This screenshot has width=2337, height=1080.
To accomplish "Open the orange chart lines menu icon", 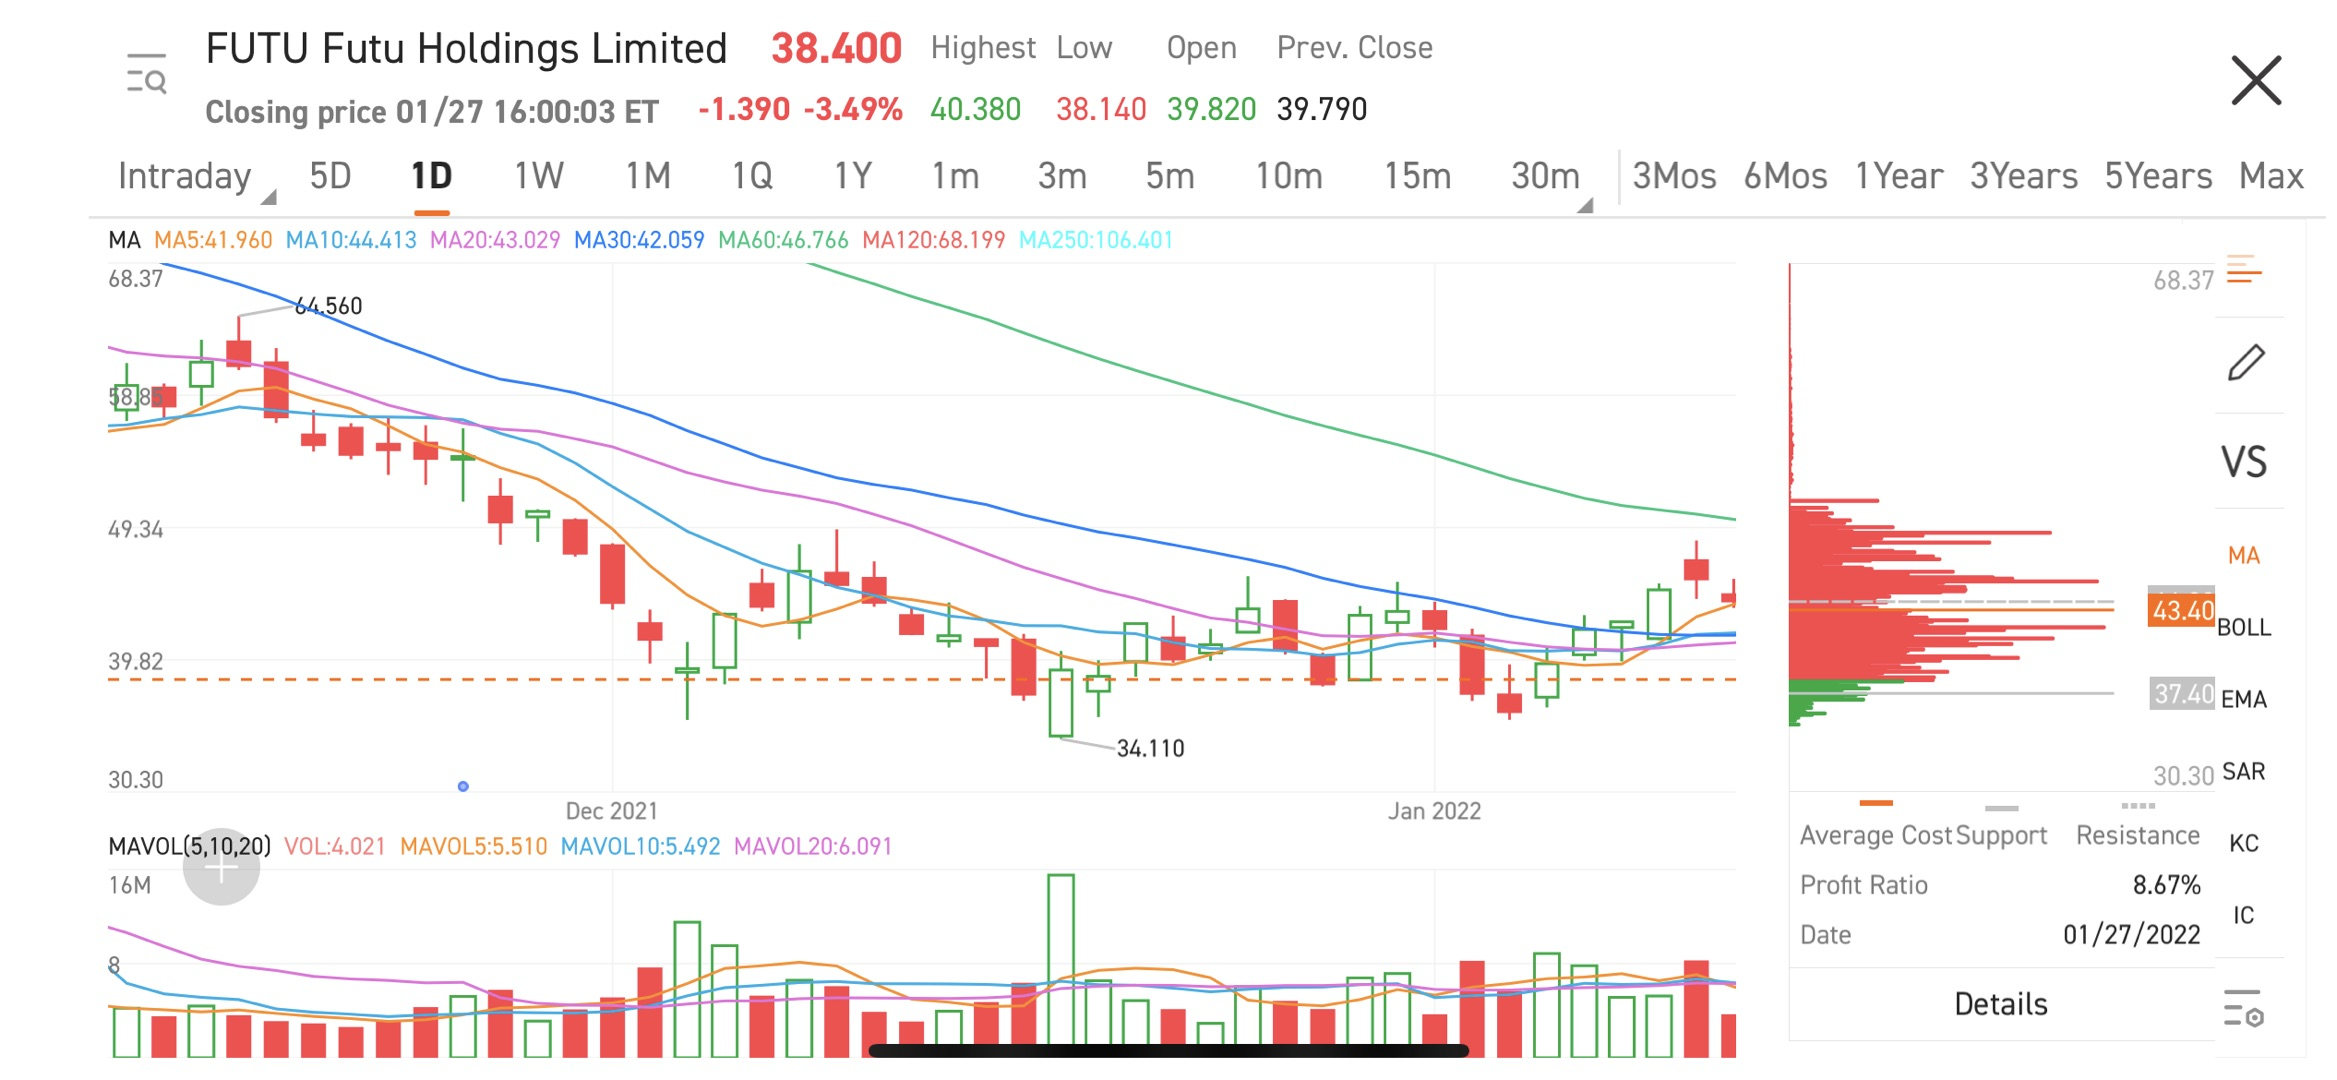I will tap(2244, 270).
